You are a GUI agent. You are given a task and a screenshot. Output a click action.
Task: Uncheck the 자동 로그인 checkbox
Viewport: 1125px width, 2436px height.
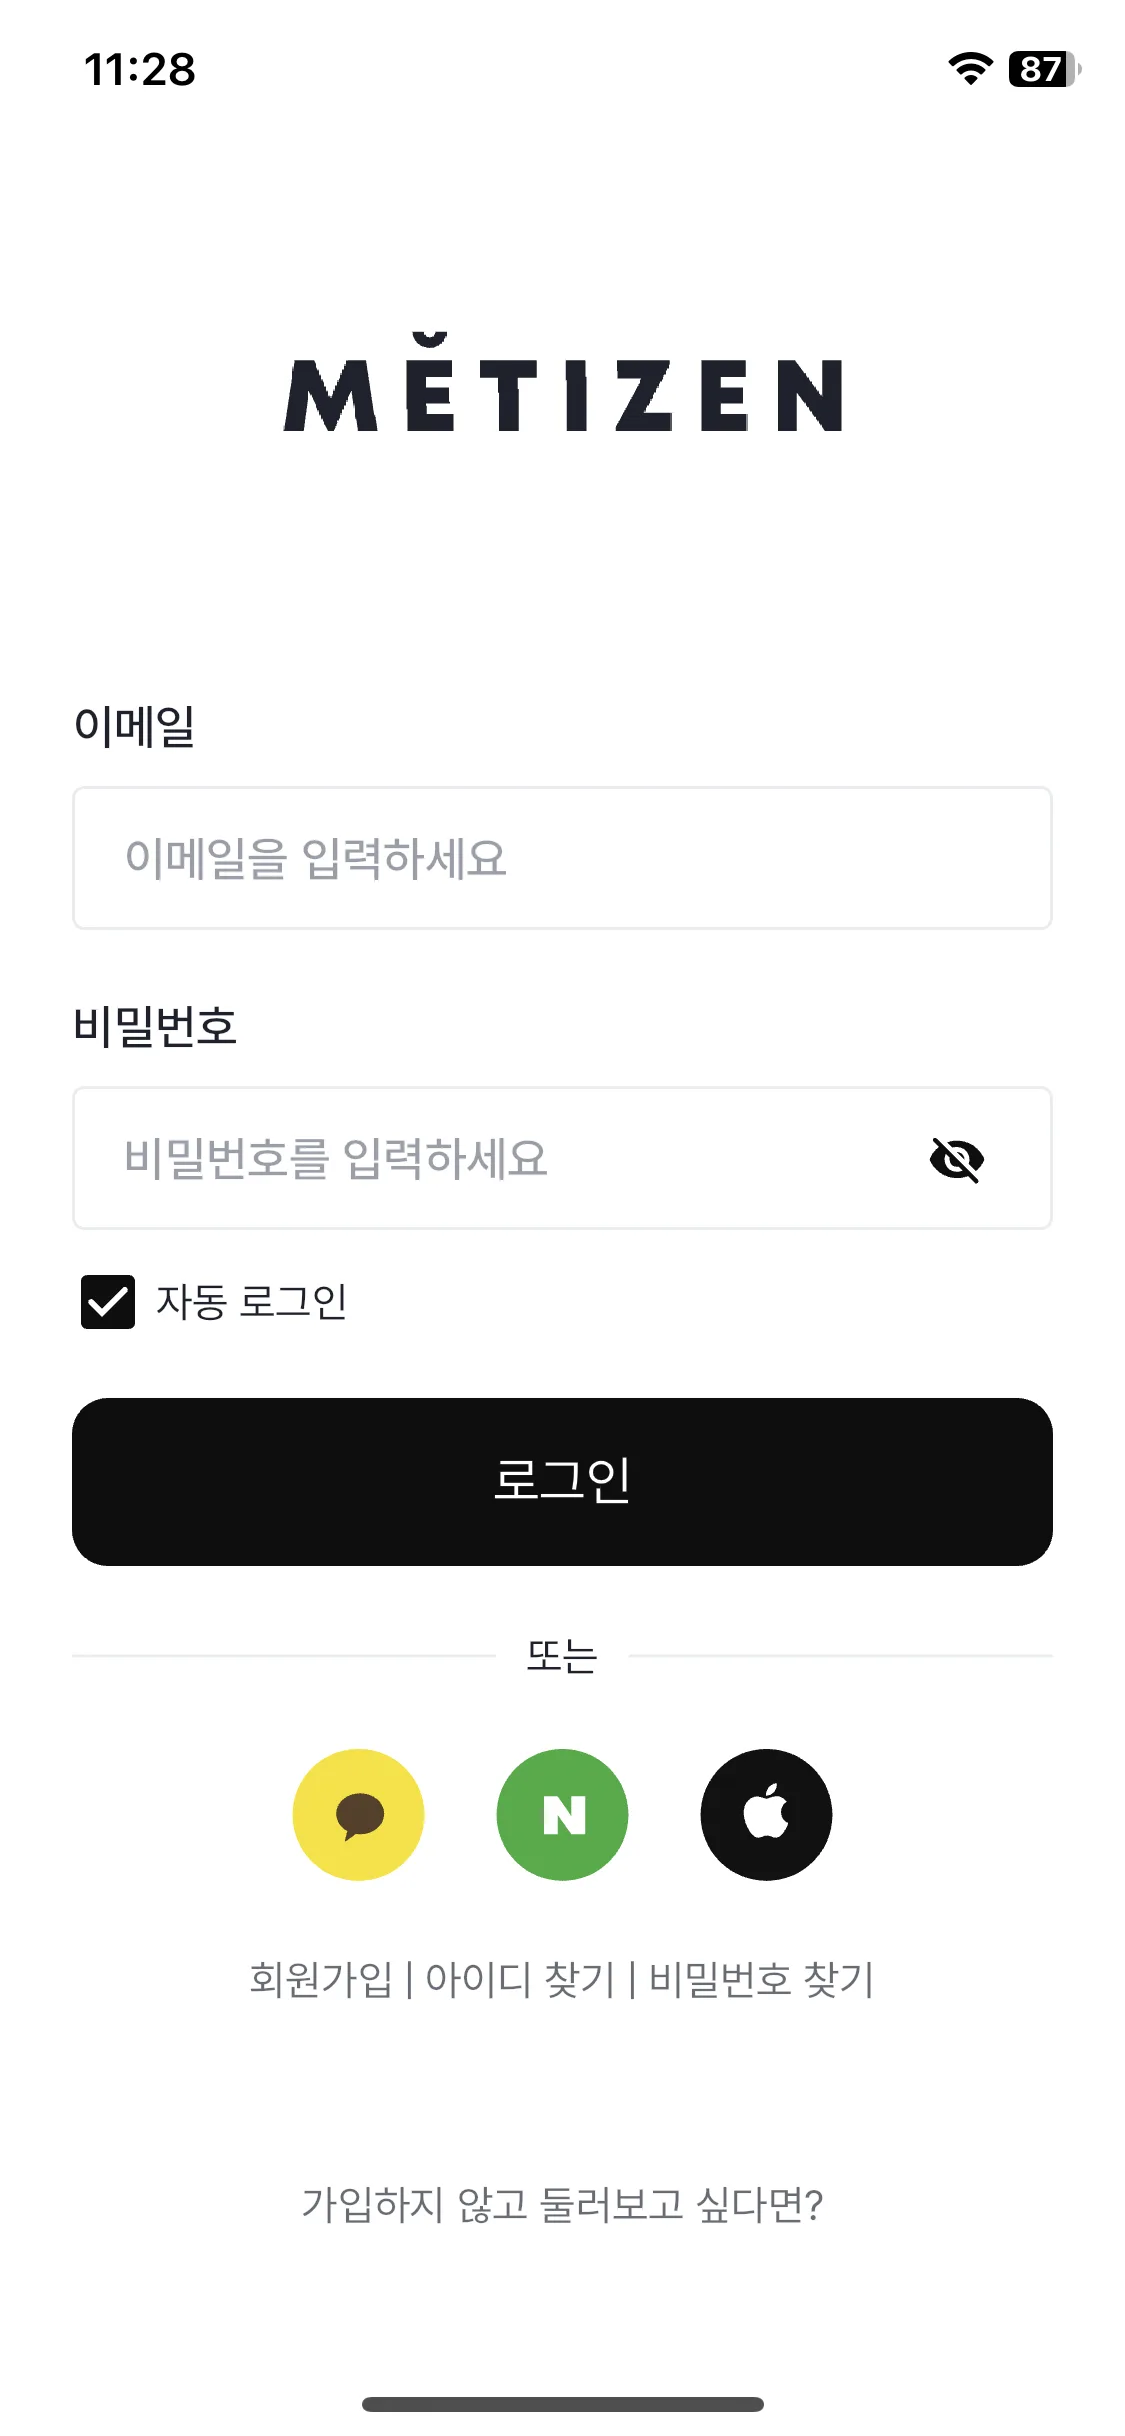[108, 1302]
